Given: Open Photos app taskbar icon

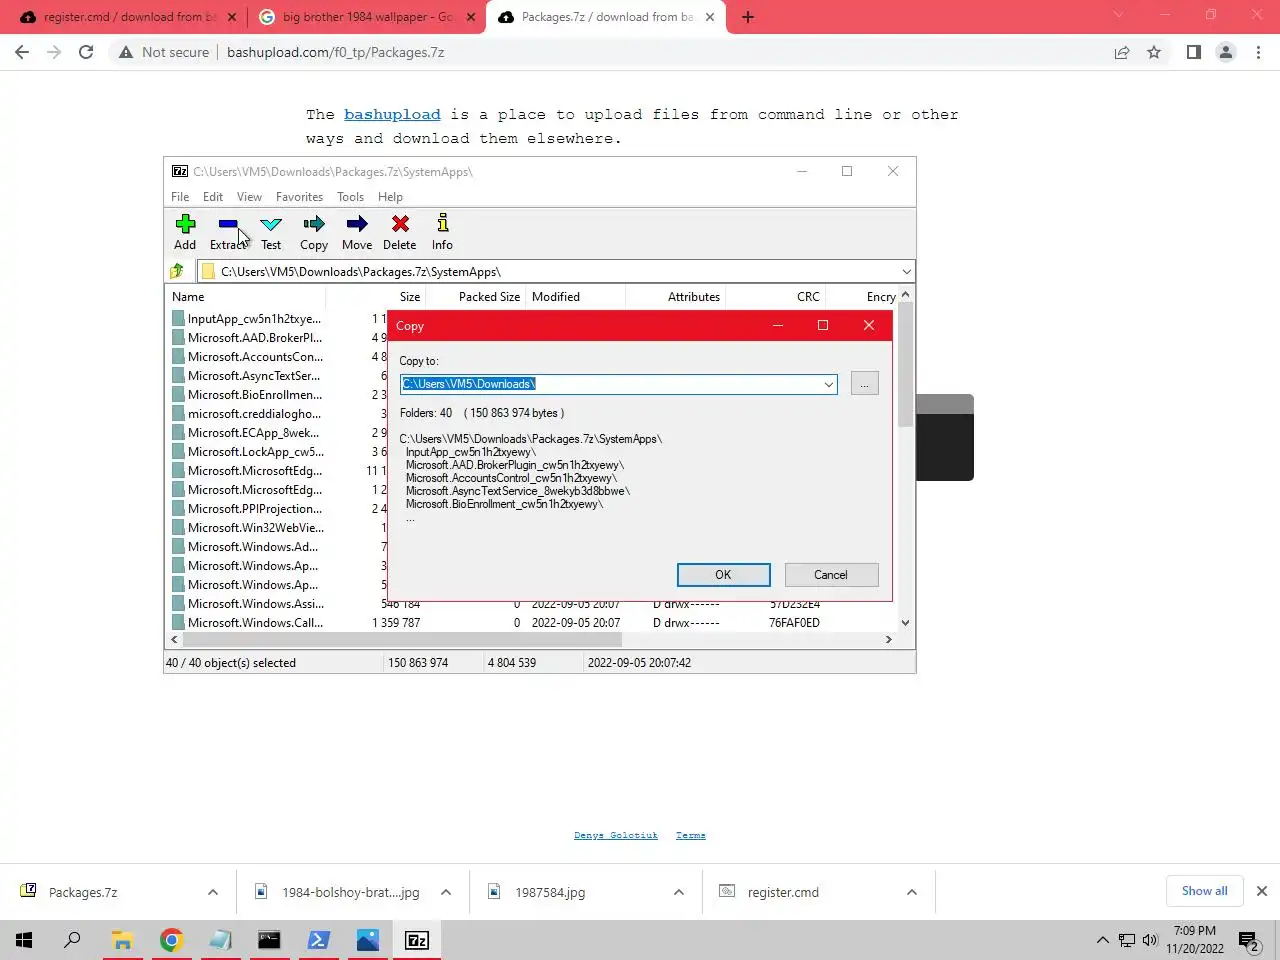Looking at the screenshot, I should (x=367, y=940).
